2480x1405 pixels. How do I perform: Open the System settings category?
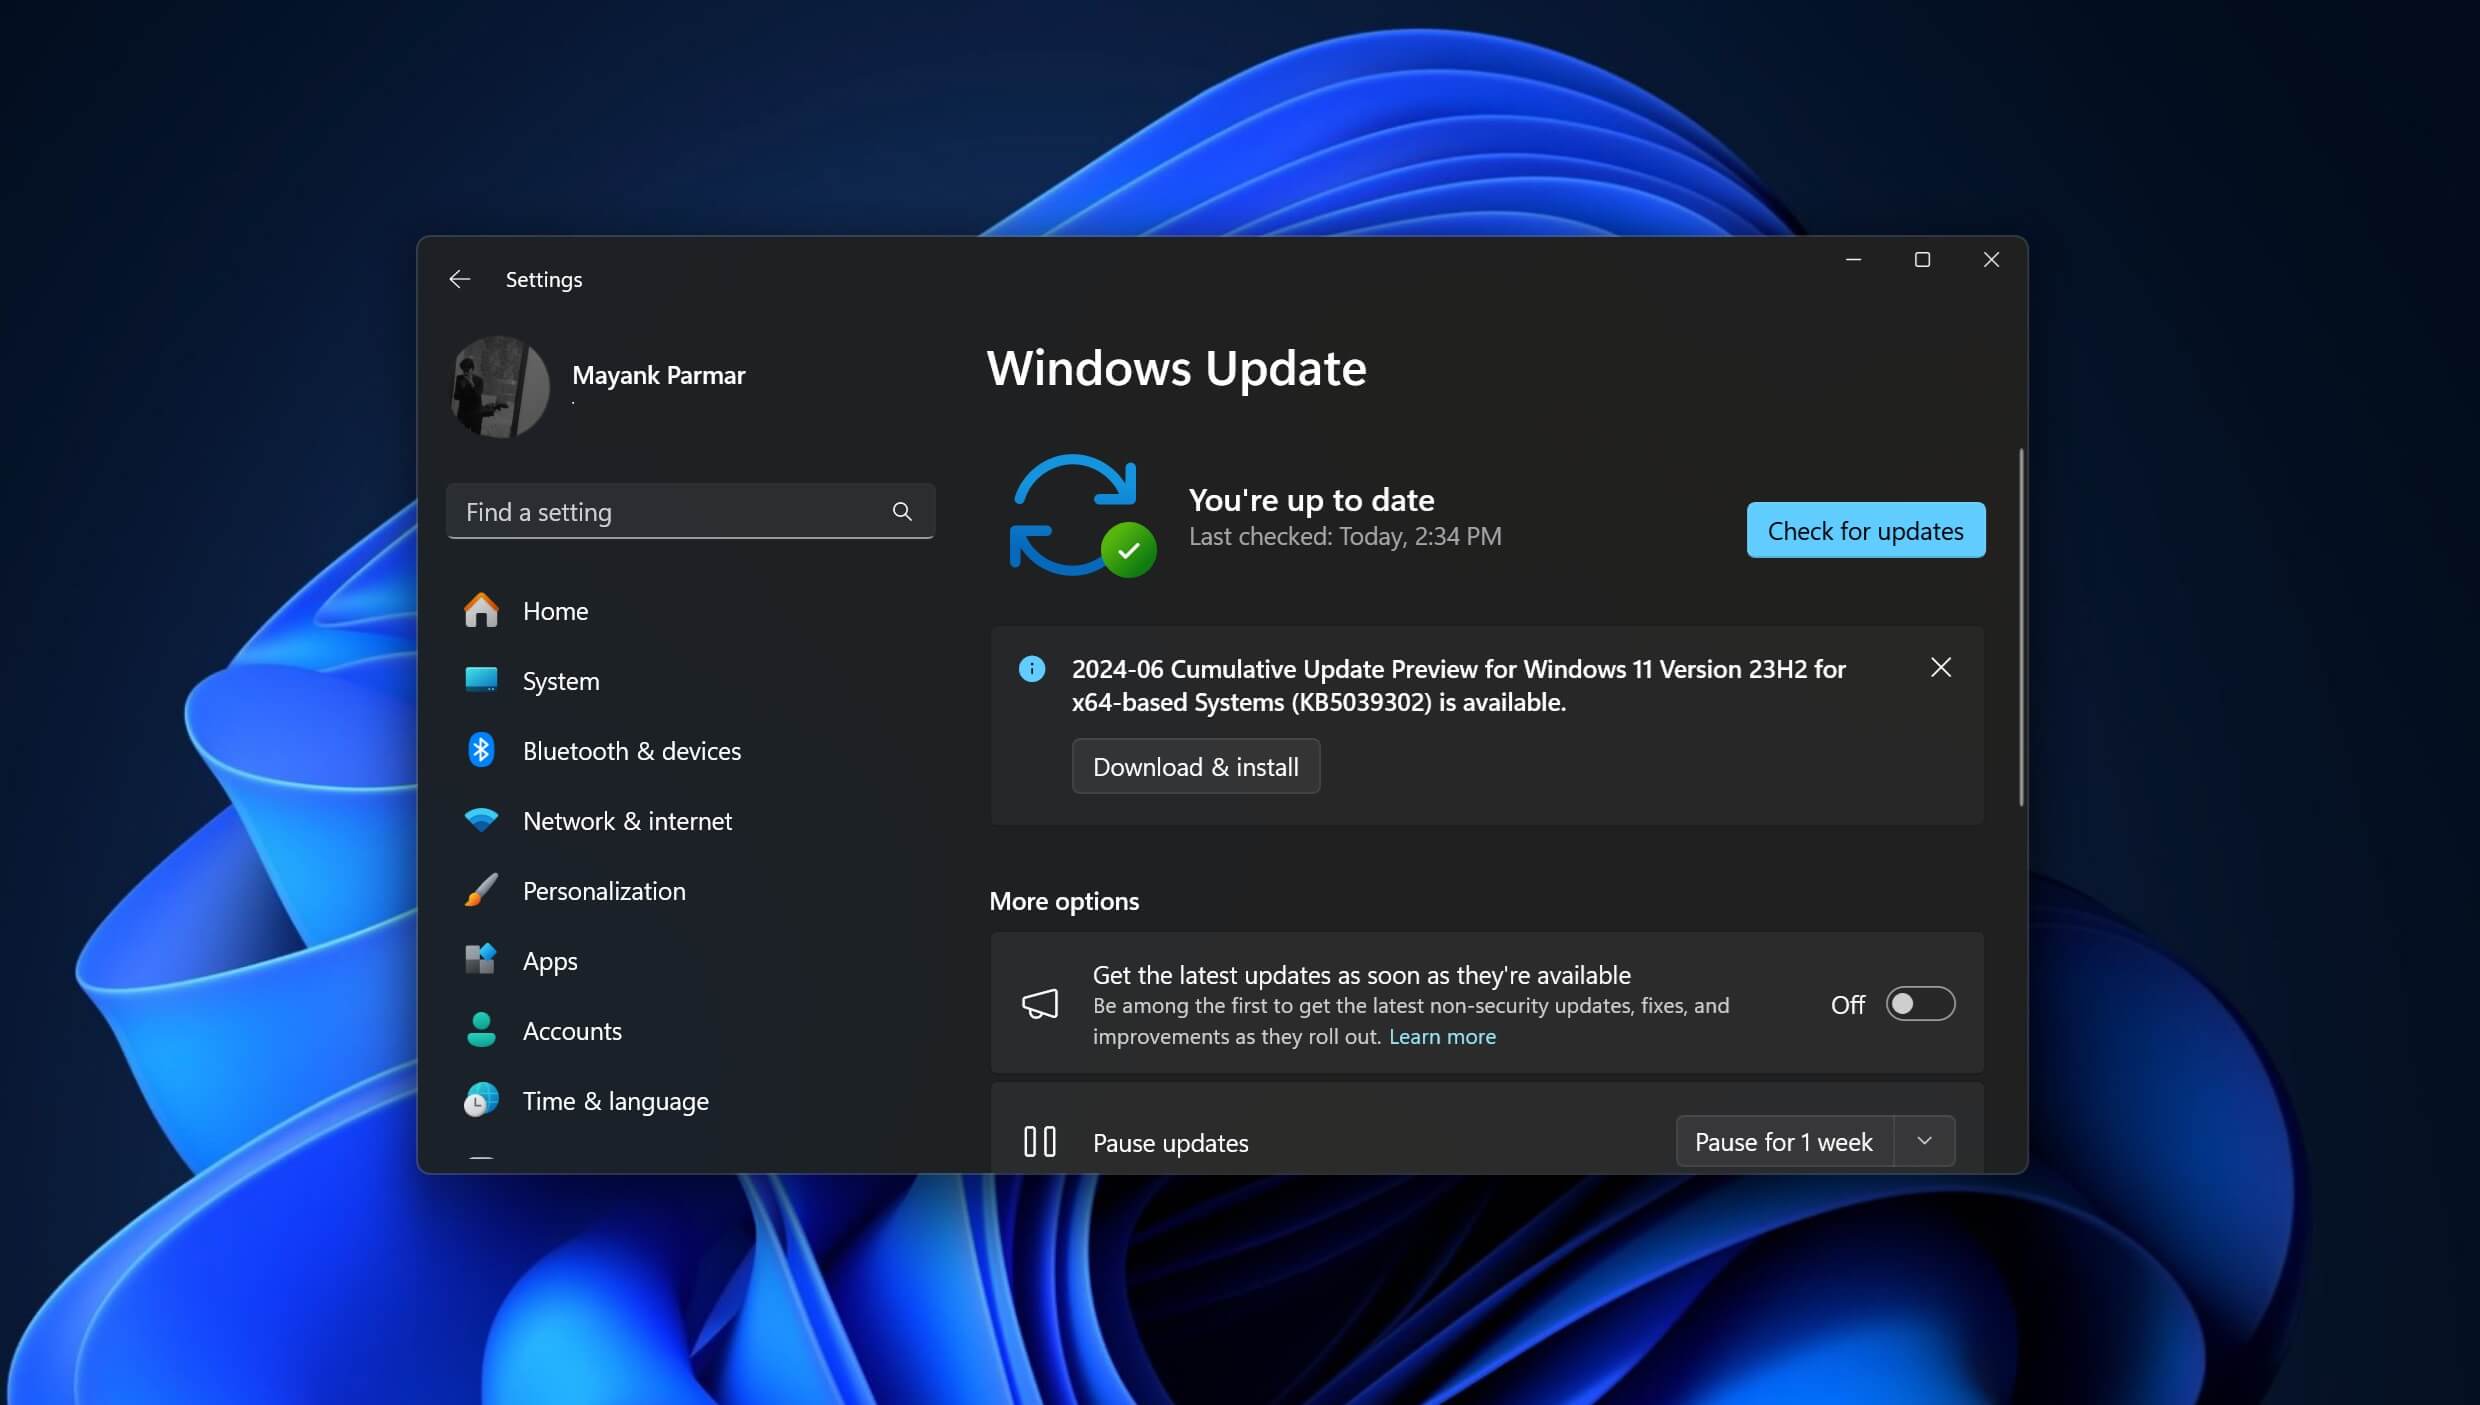[690, 681]
